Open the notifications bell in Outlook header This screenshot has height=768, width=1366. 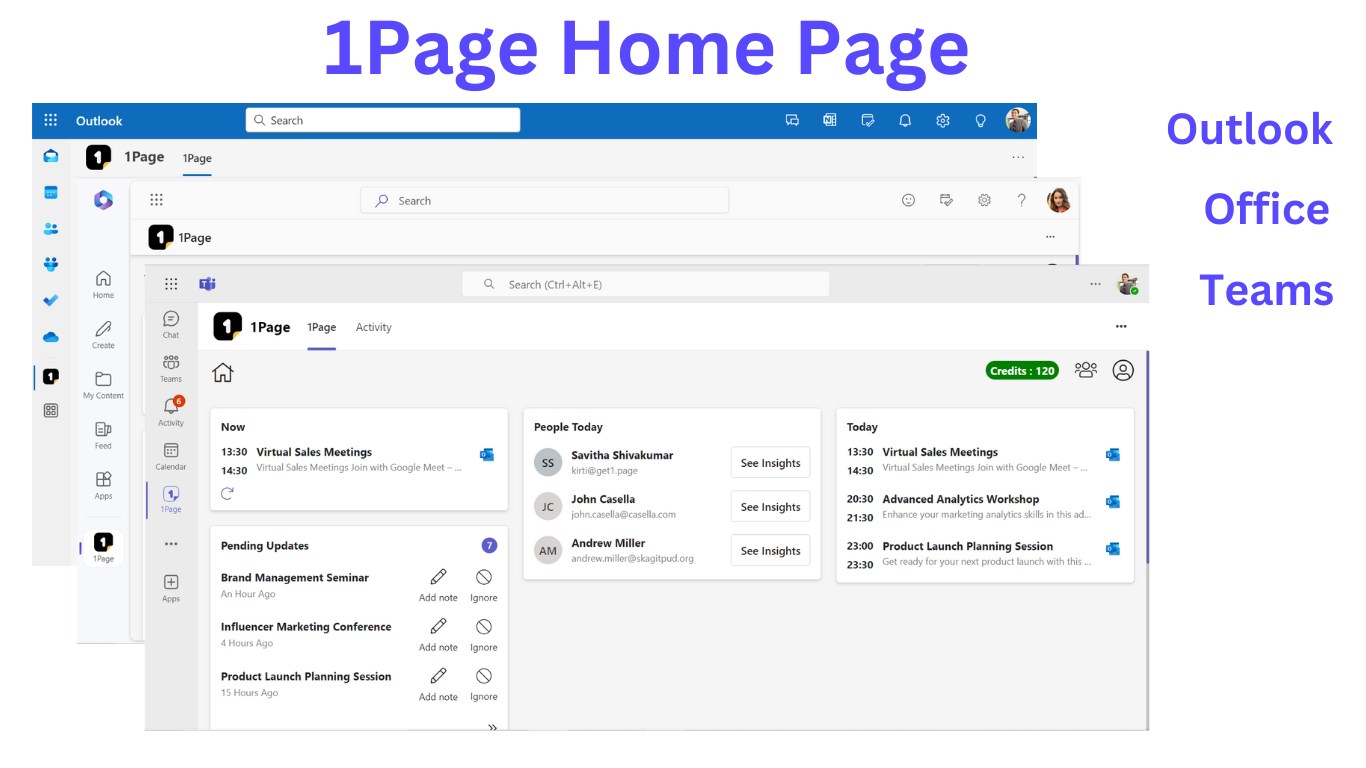coord(905,120)
